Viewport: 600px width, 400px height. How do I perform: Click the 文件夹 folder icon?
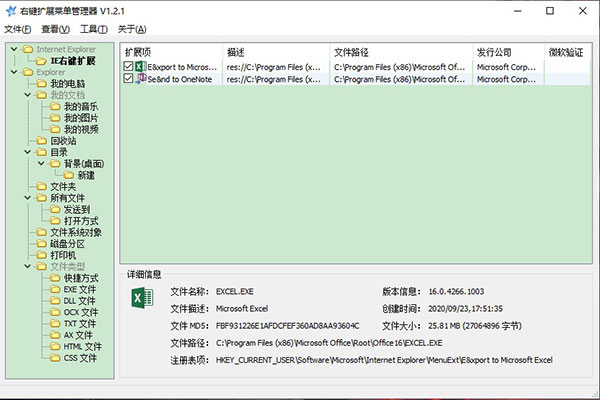click(x=41, y=186)
